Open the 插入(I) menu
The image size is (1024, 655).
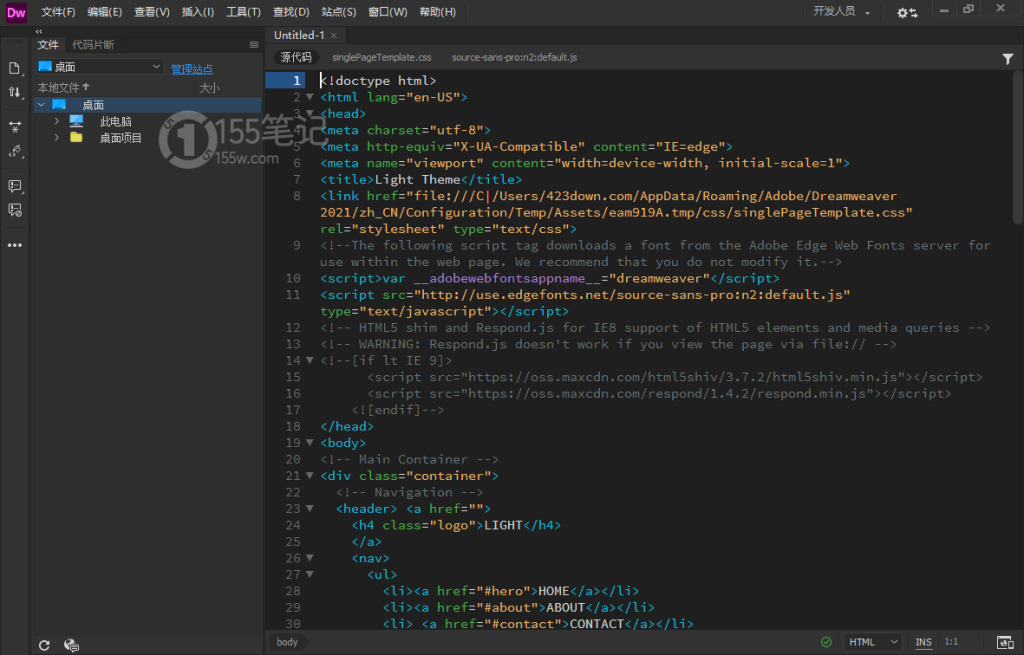197,12
